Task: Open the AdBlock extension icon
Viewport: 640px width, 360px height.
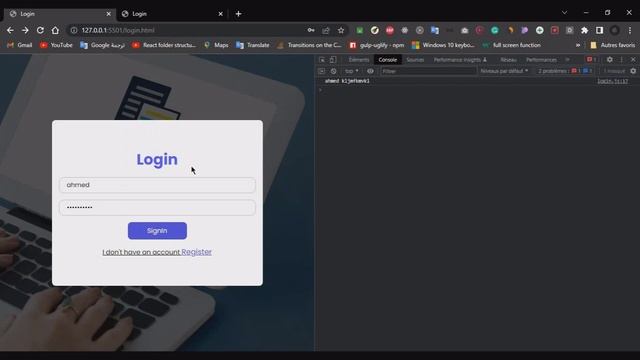Action: pos(390,30)
